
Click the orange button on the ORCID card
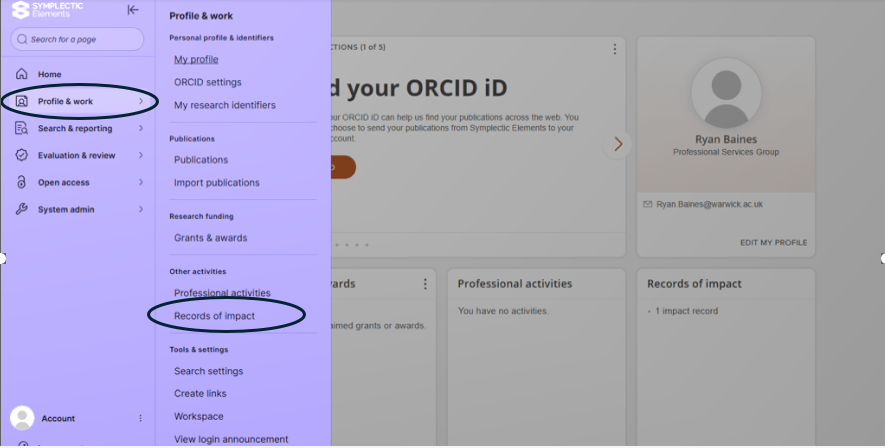[x=343, y=167]
